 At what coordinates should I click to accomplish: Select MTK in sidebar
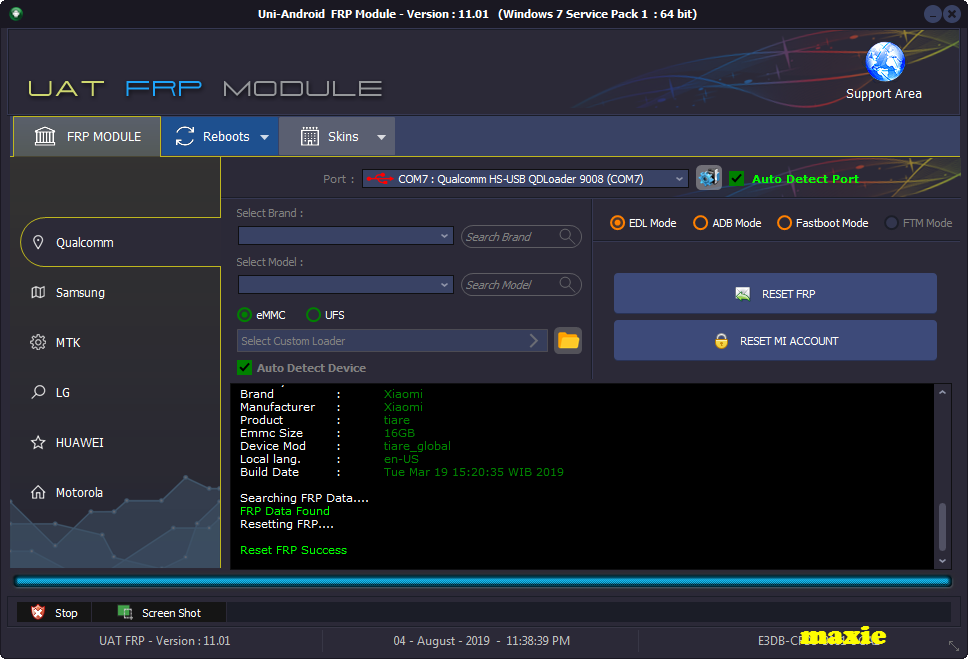click(x=115, y=342)
